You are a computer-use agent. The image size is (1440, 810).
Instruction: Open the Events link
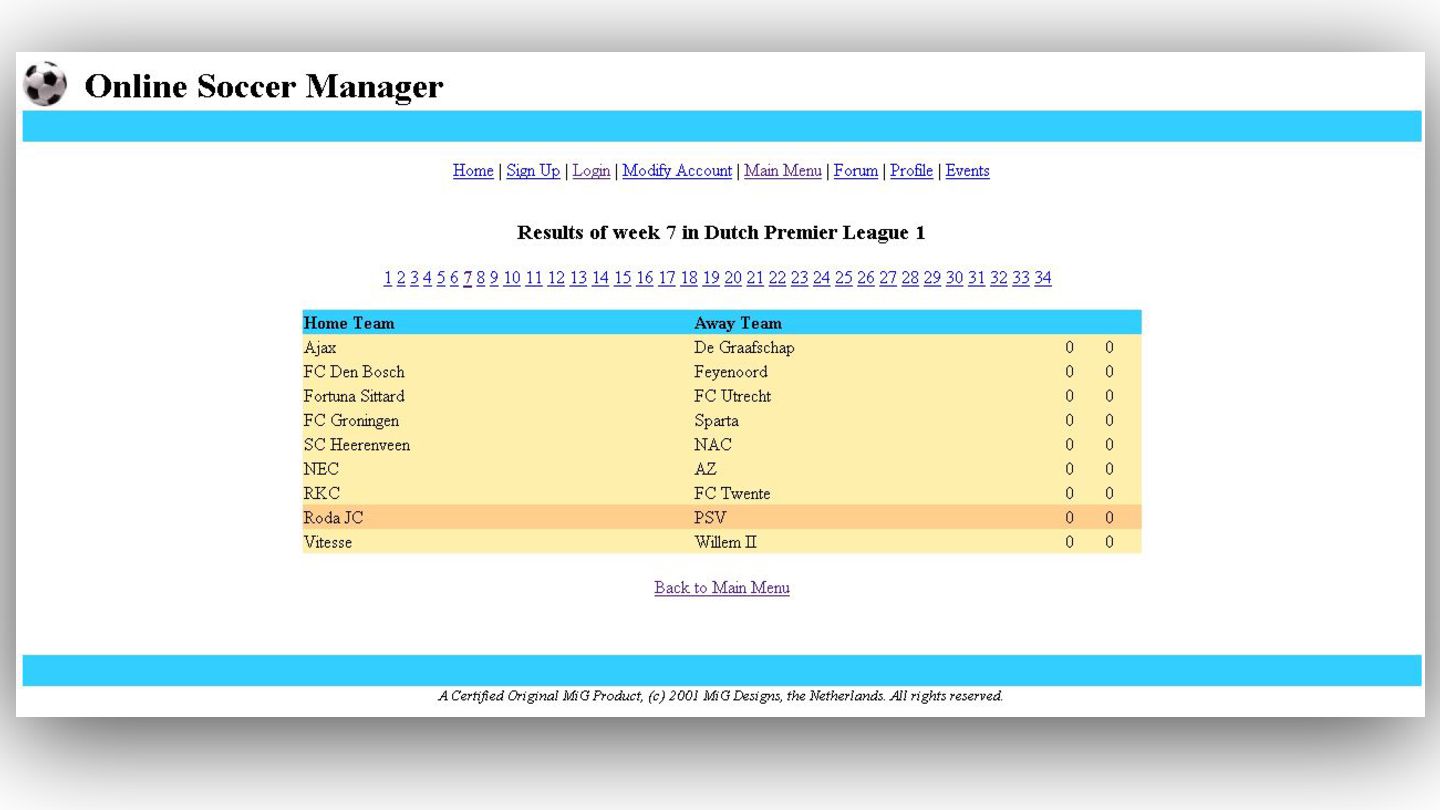(967, 170)
